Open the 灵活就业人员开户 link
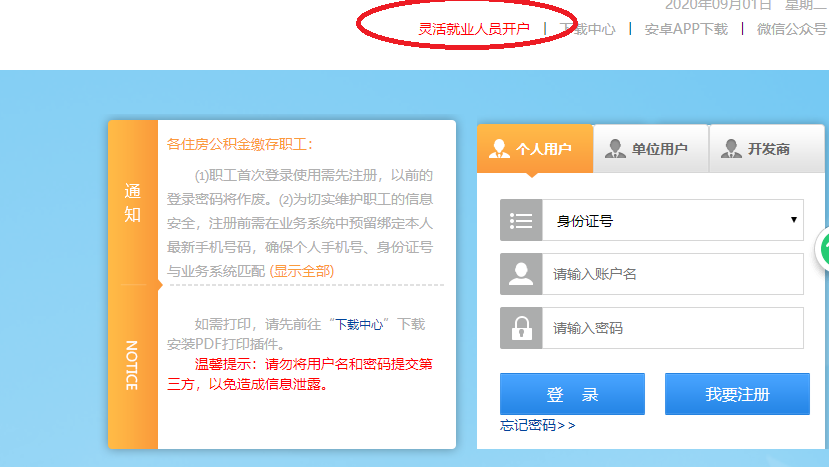Image resolution: width=829 pixels, height=467 pixels. click(473, 29)
